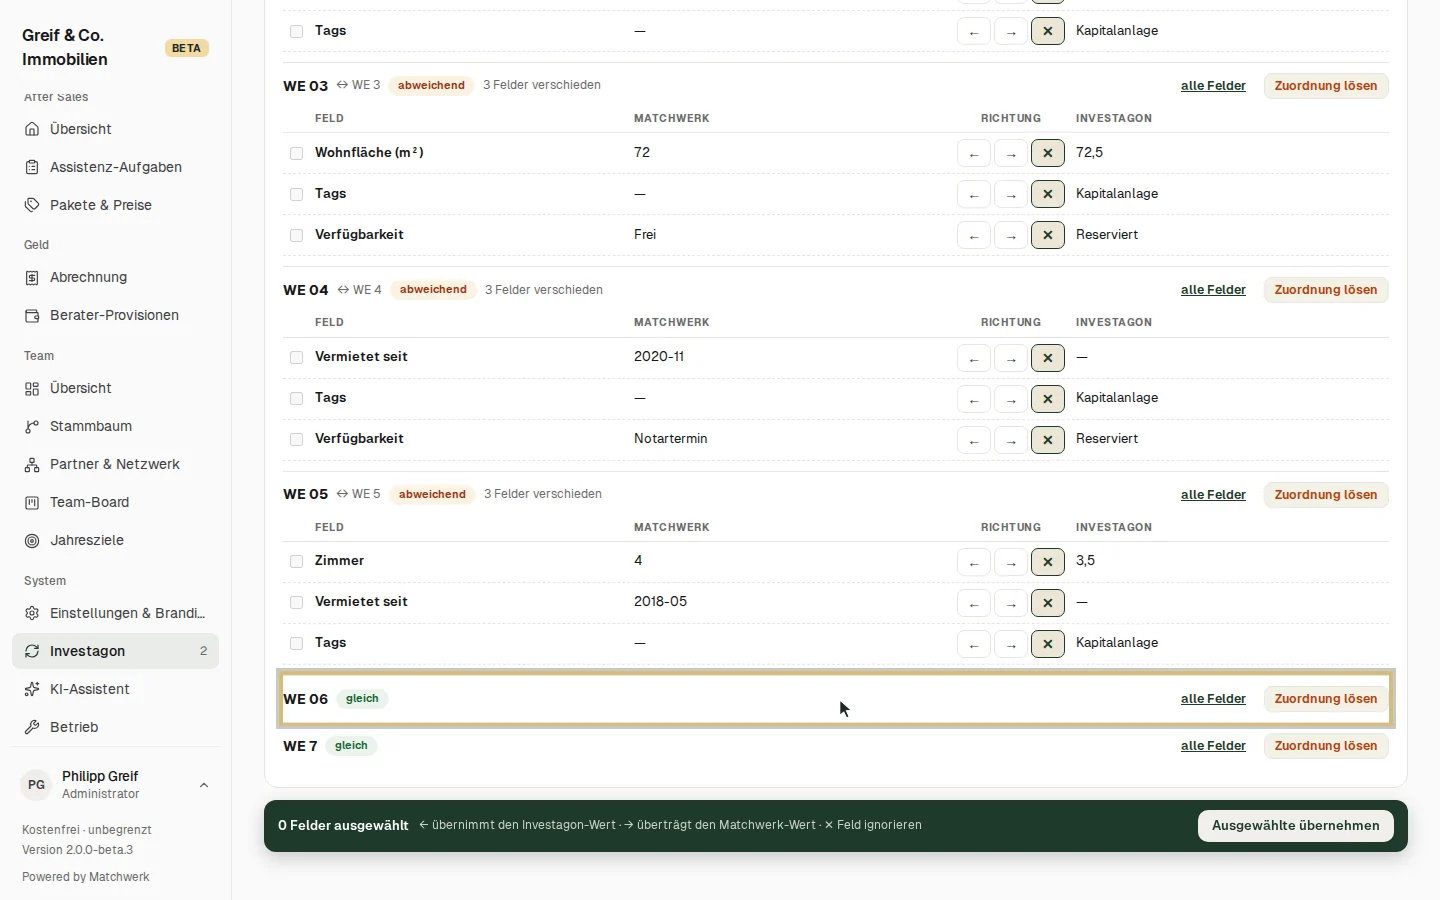Open Partner & Netzwerk

tap(115, 464)
